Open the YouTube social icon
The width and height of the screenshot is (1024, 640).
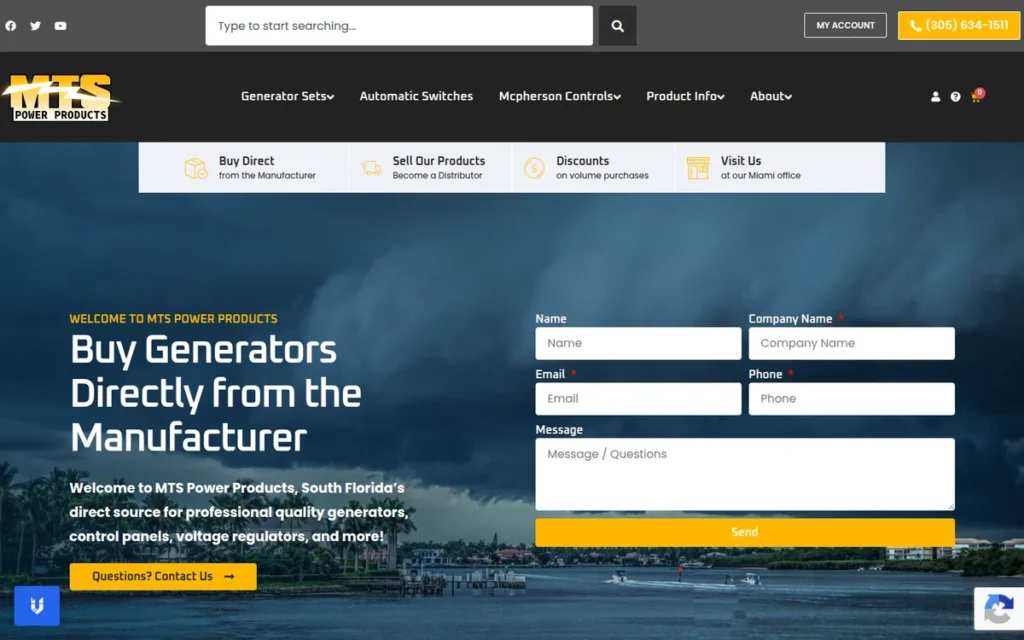pyautogui.click(x=60, y=25)
